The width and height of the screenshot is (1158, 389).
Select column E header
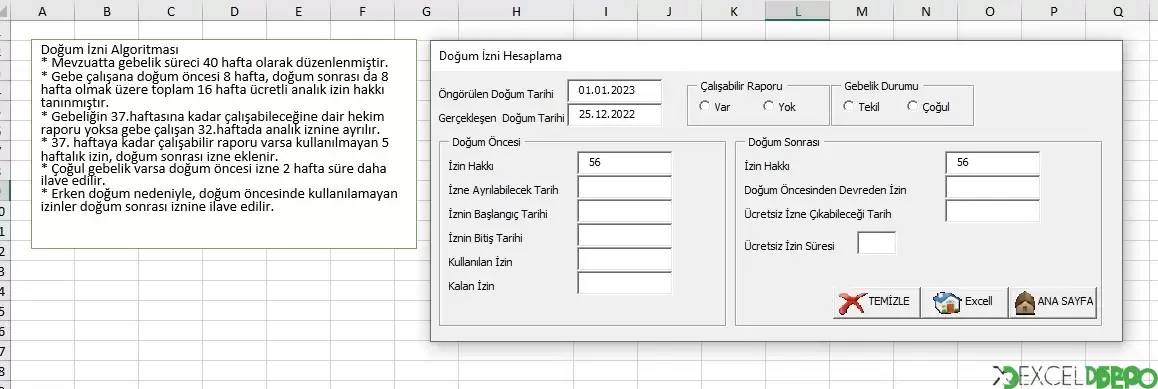click(298, 10)
